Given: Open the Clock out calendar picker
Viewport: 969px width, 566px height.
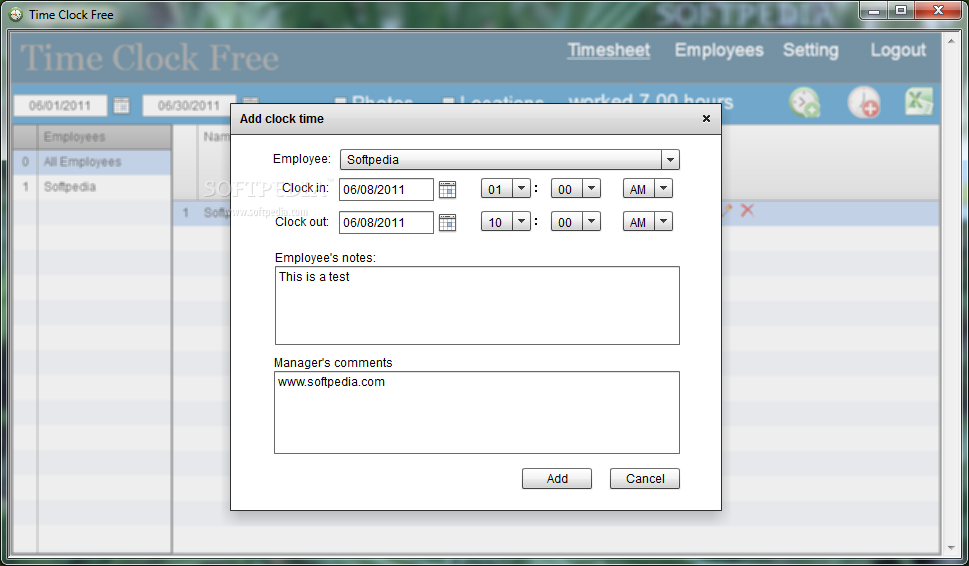Looking at the screenshot, I should click(447, 222).
